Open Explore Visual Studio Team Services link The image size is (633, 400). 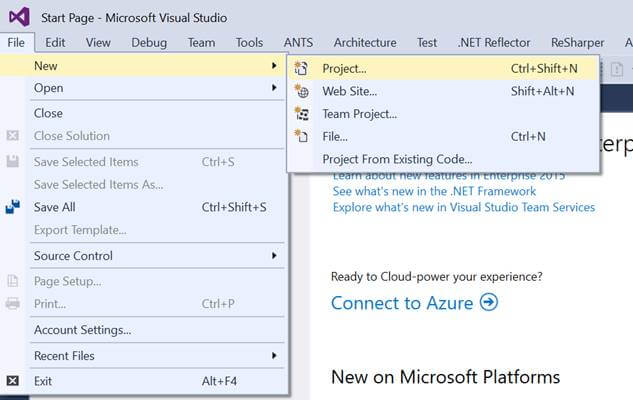pos(463,207)
